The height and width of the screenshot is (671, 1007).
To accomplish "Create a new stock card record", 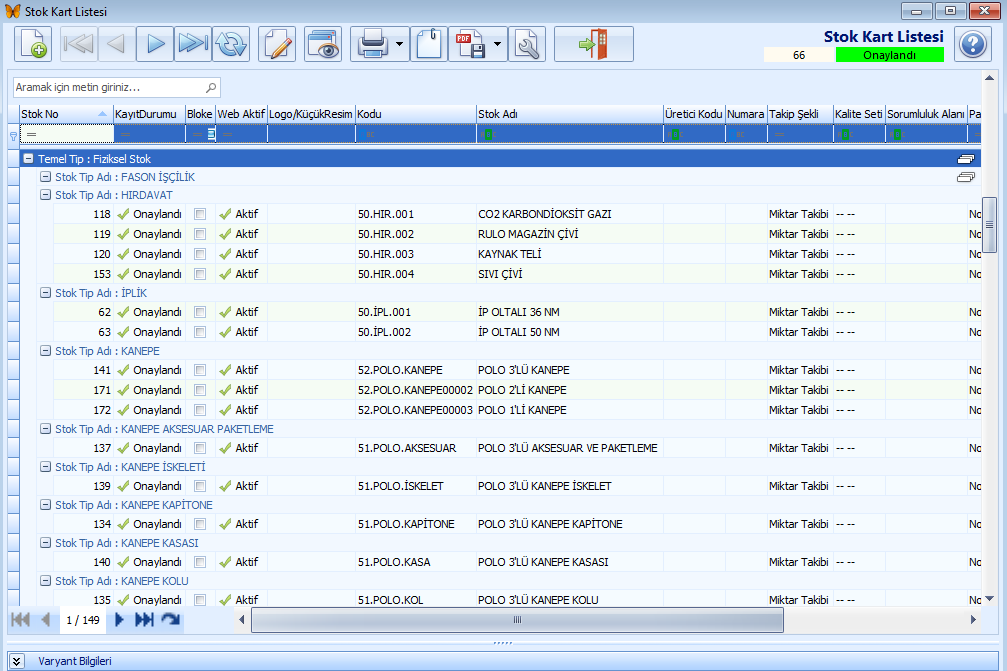I will [33, 44].
